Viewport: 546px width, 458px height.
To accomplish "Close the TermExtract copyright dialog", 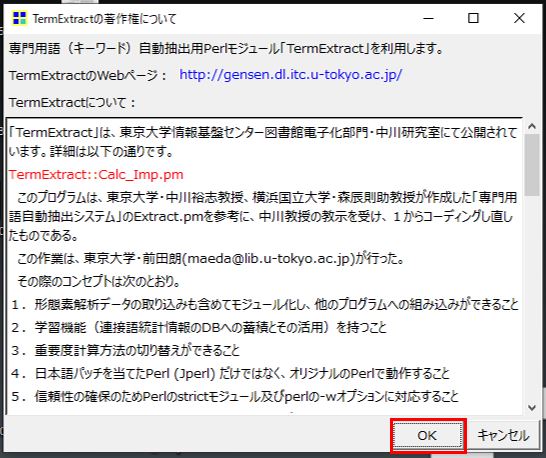I will pos(519,18).
